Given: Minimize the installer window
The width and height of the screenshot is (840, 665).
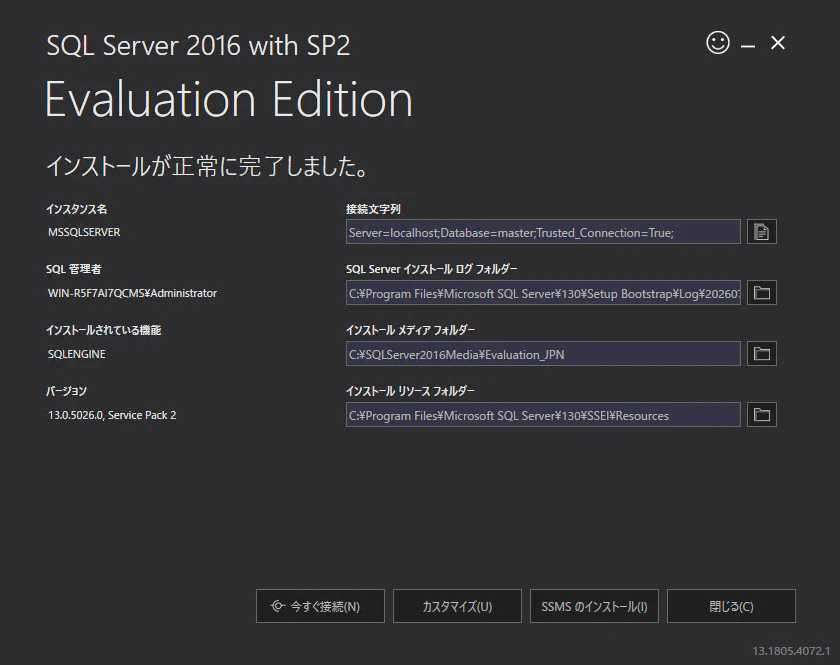Looking at the screenshot, I should click(748, 46).
